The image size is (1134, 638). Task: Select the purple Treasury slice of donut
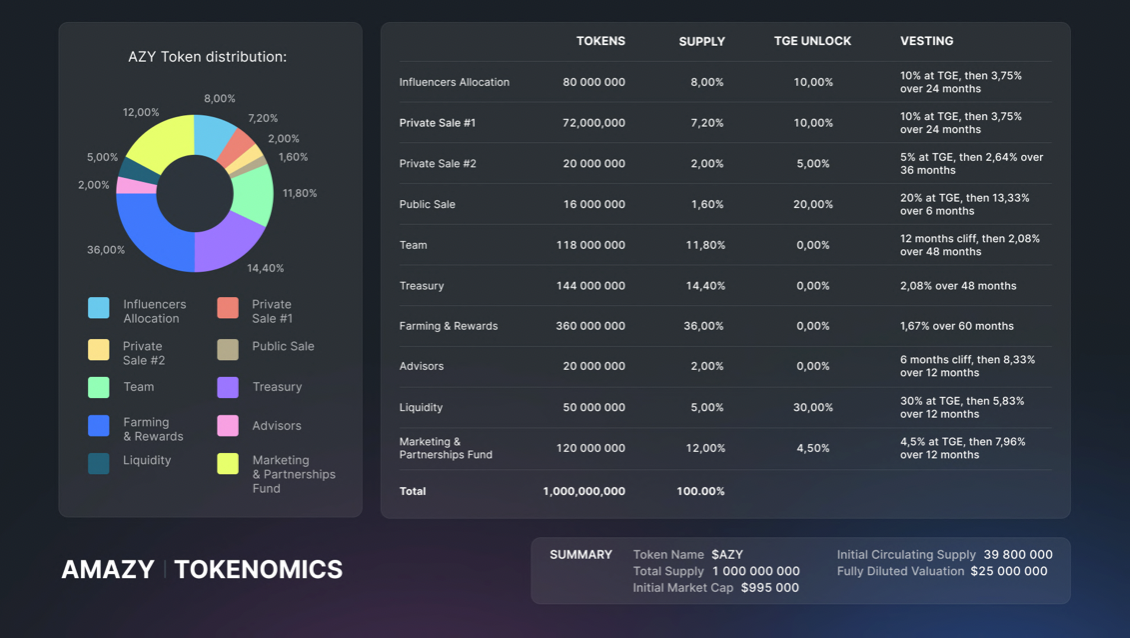point(226,244)
